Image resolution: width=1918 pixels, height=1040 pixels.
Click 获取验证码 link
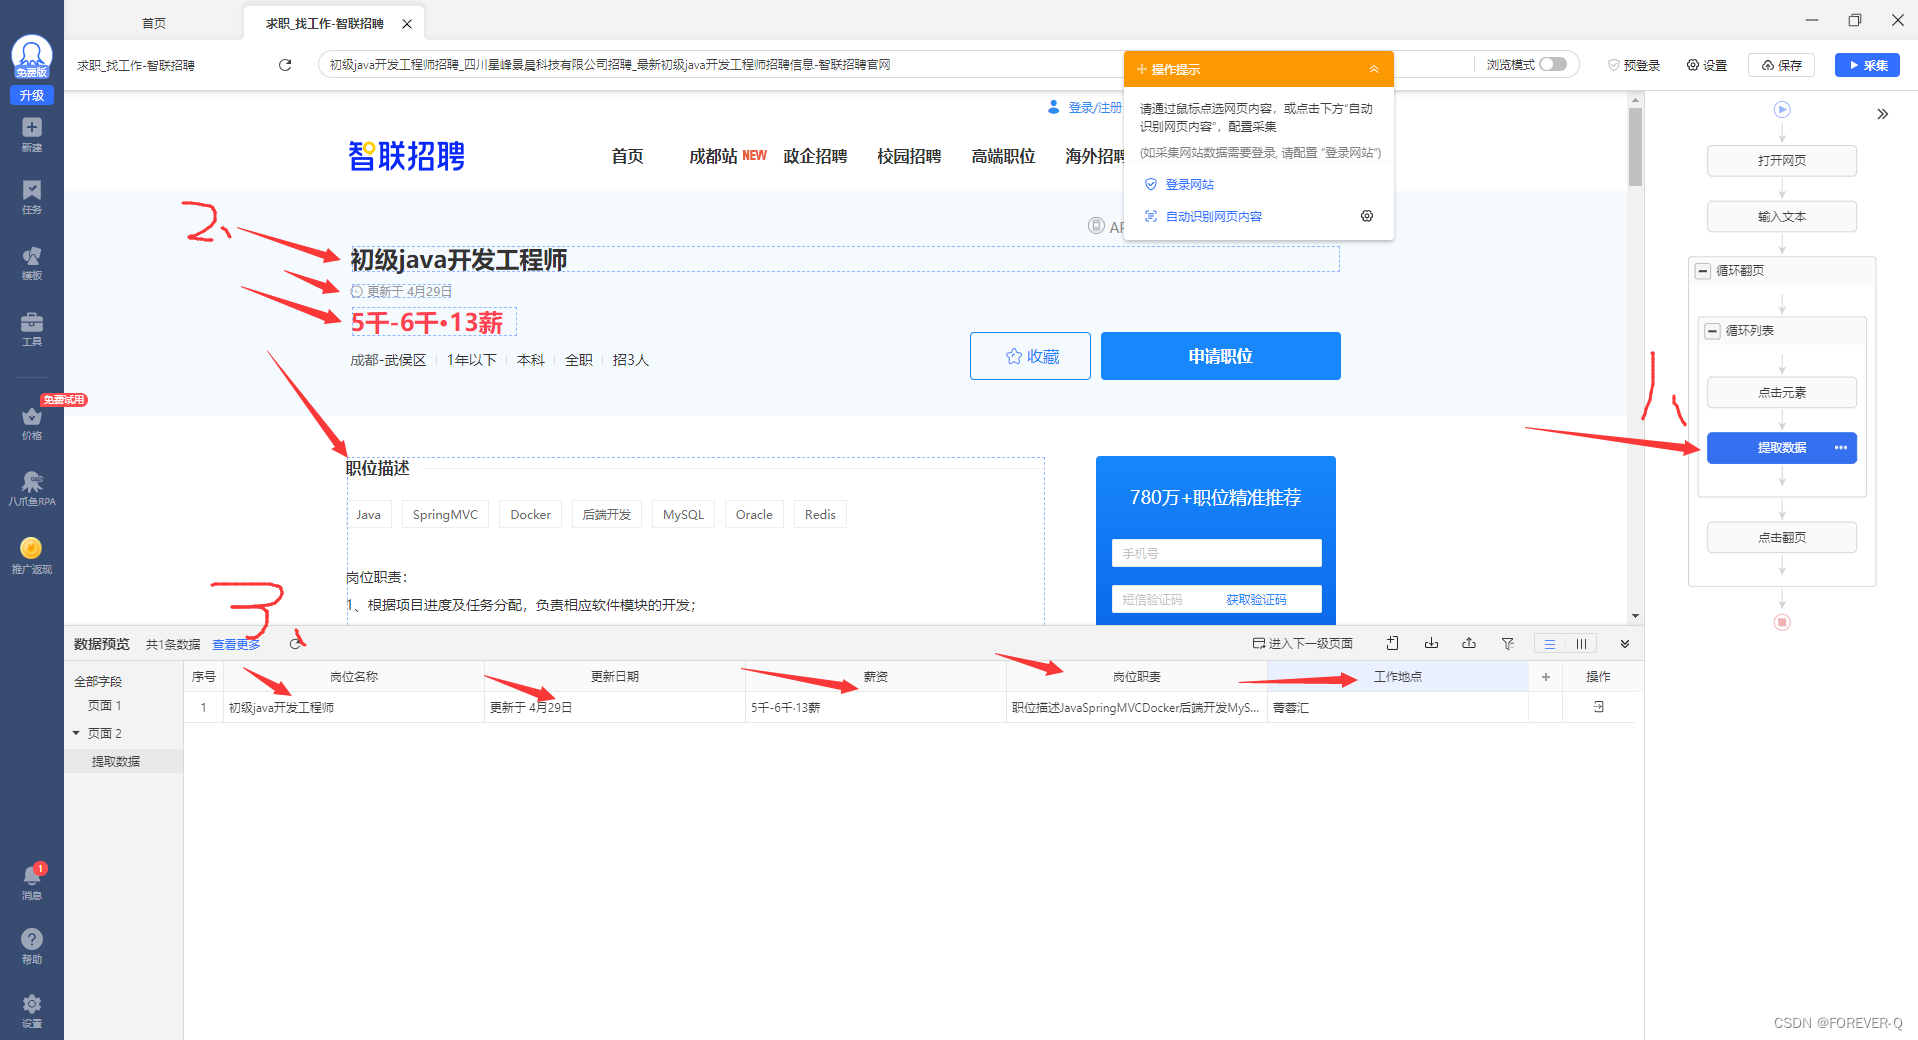pyautogui.click(x=1256, y=599)
